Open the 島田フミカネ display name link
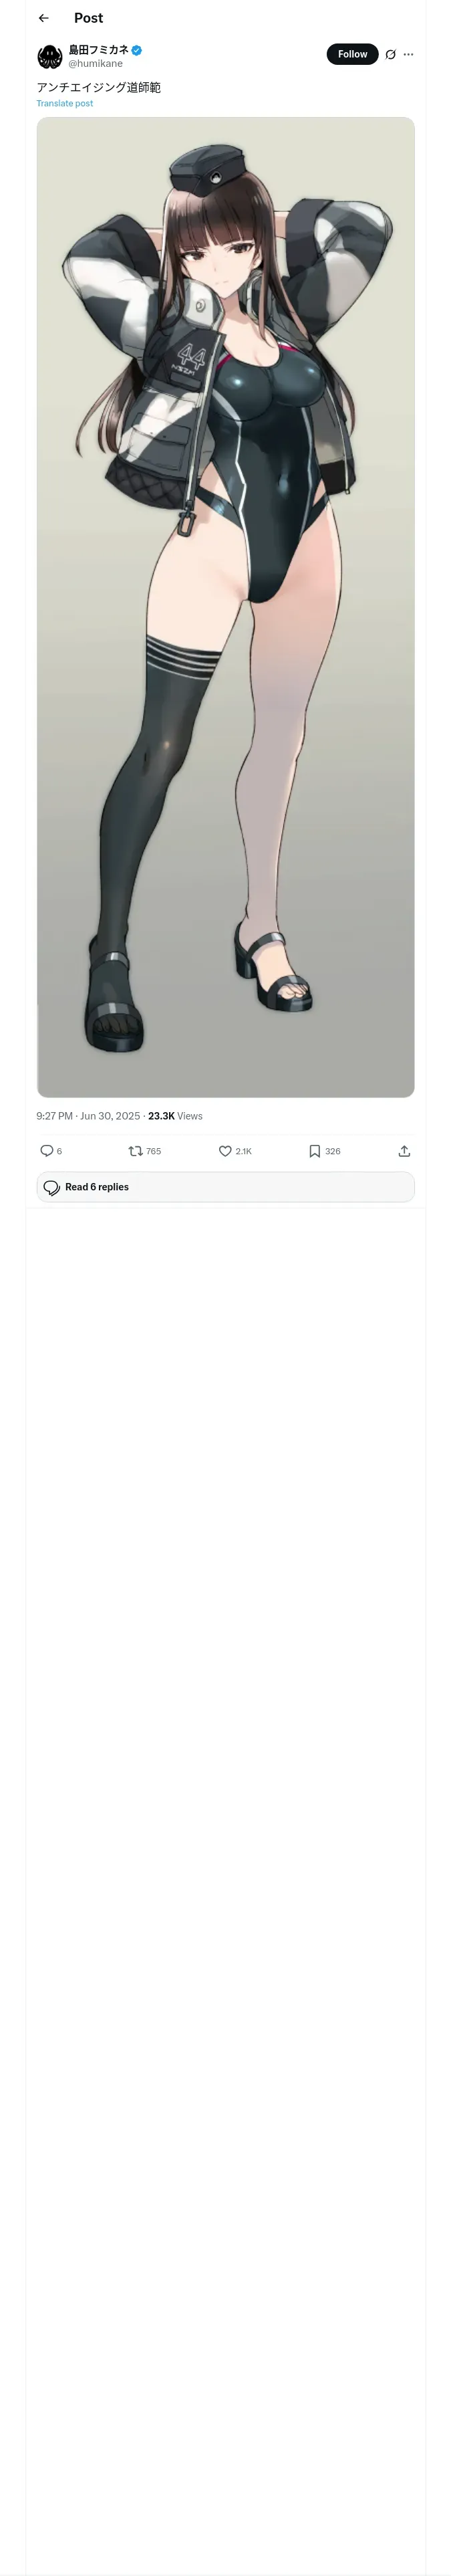The image size is (451, 2576). (x=98, y=50)
